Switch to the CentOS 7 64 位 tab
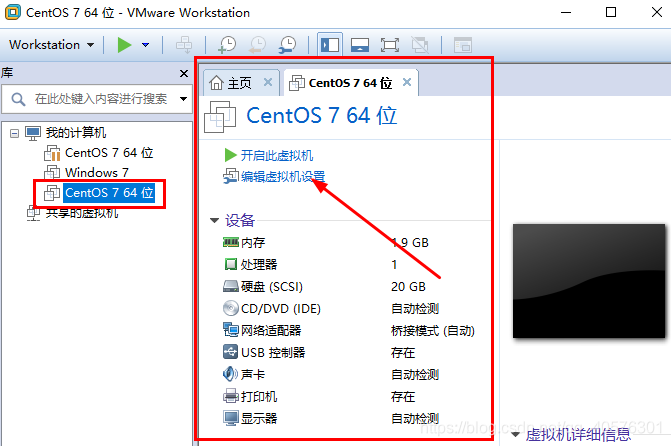Viewport: 671px width, 446px height. pyautogui.click(x=350, y=83)
